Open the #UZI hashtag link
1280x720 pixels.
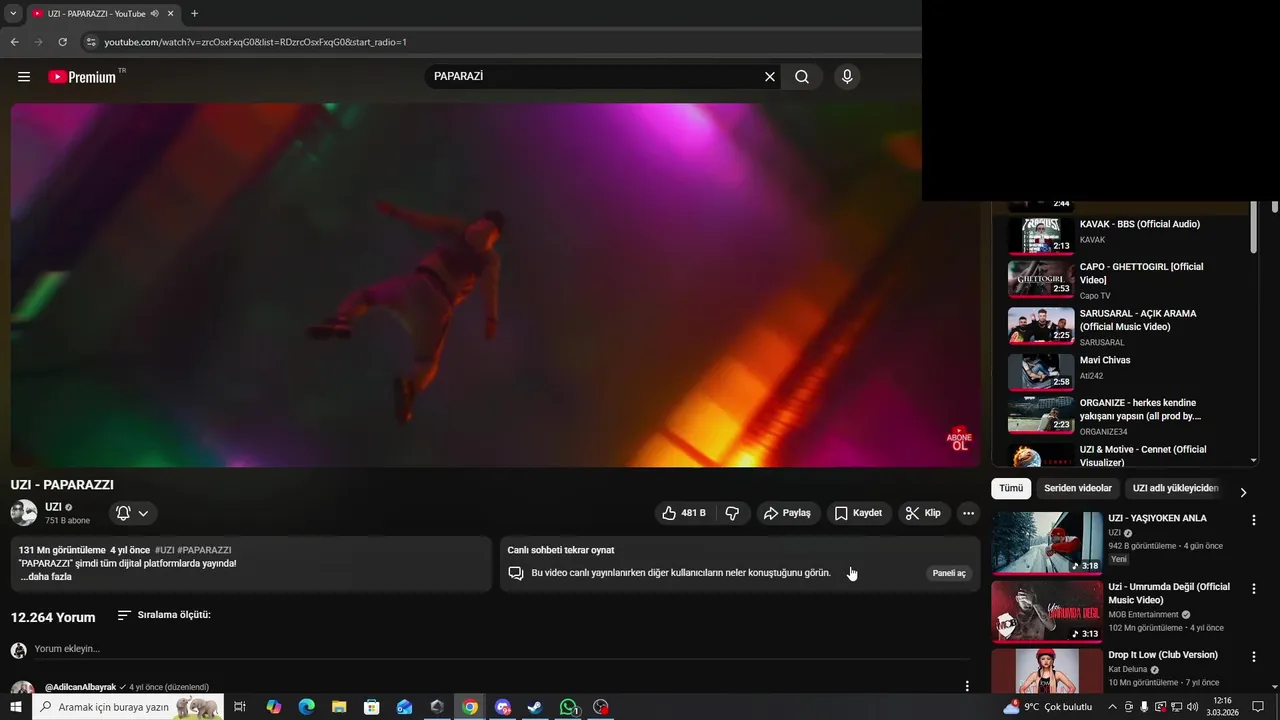pyautogui.click(x=164, y=550)
